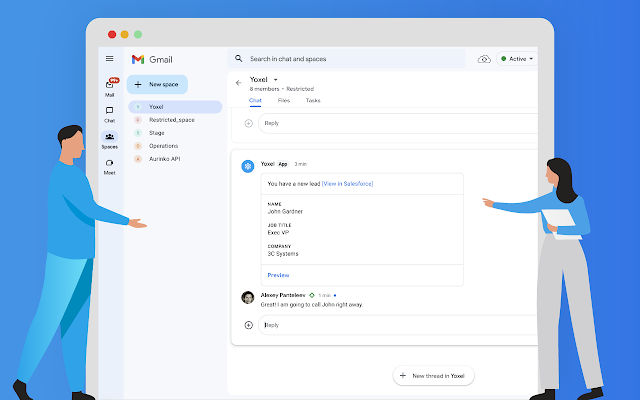Viewport: 640px width, 400px height.
Task: Click the Restricted_space avatar icon
Action: [138, 120]
